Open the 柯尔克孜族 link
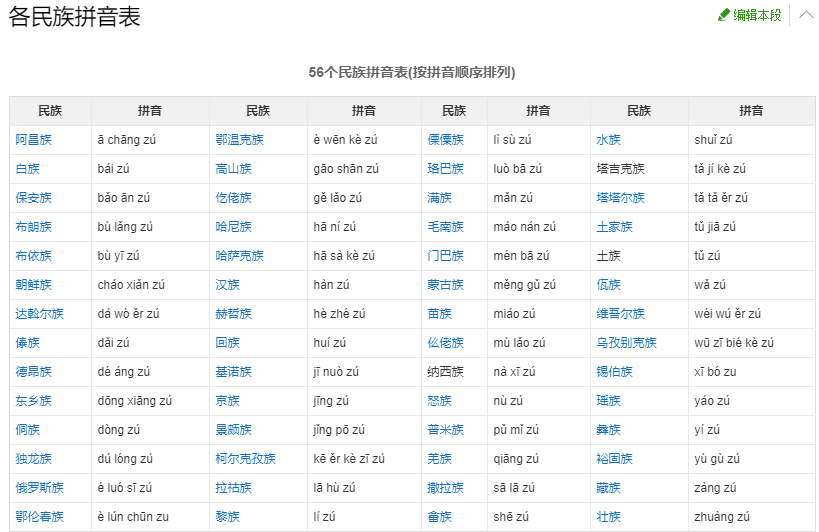819x532 pixels. pyautogui.click(x=245, y=459)
